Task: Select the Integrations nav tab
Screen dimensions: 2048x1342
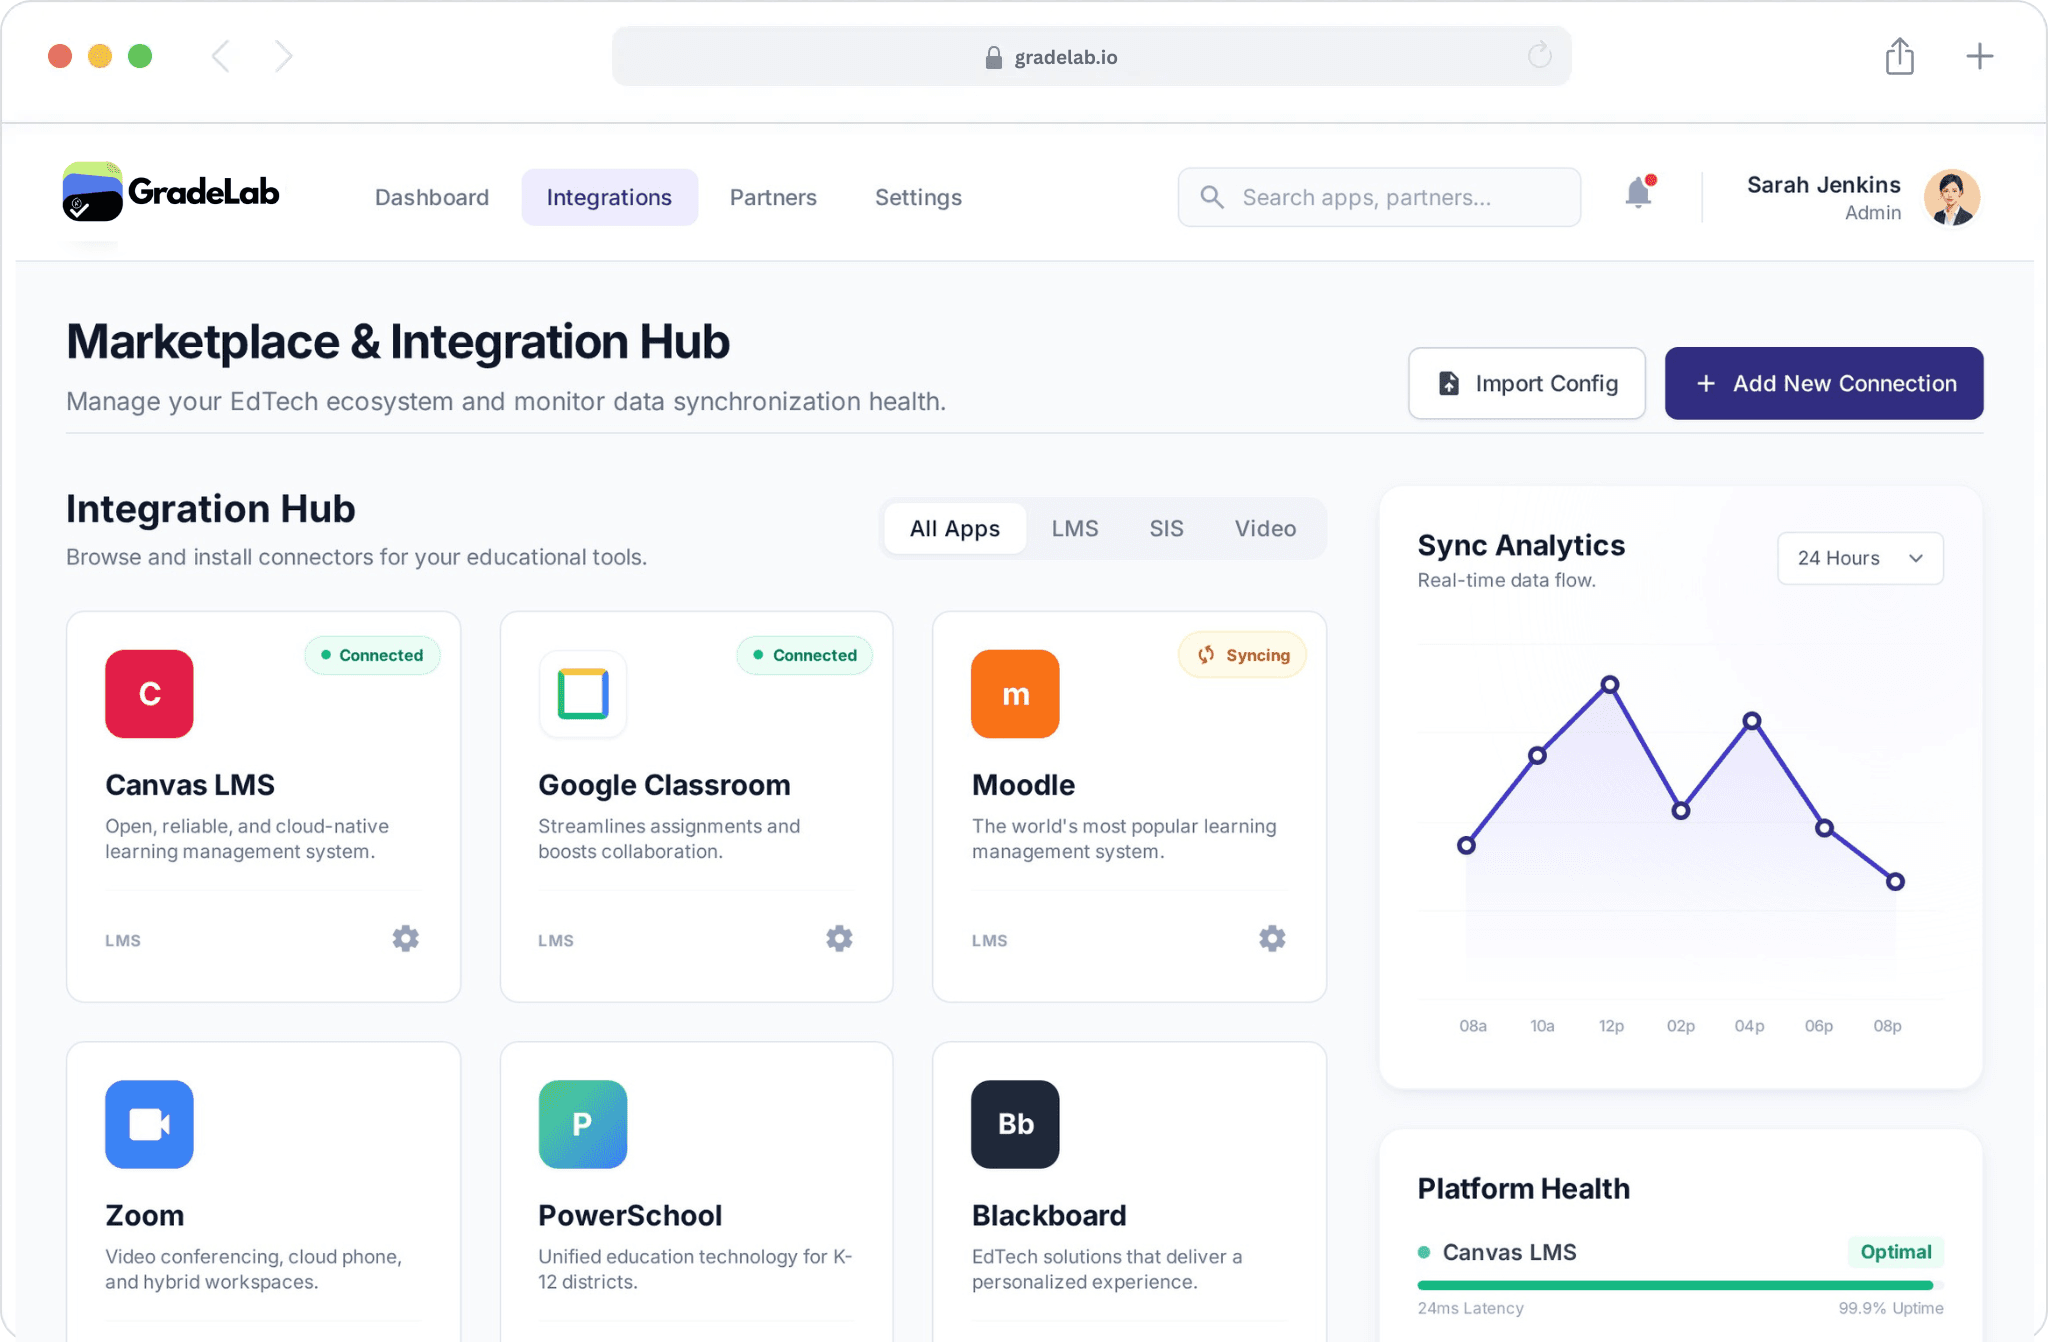Action: coord(609,197)
